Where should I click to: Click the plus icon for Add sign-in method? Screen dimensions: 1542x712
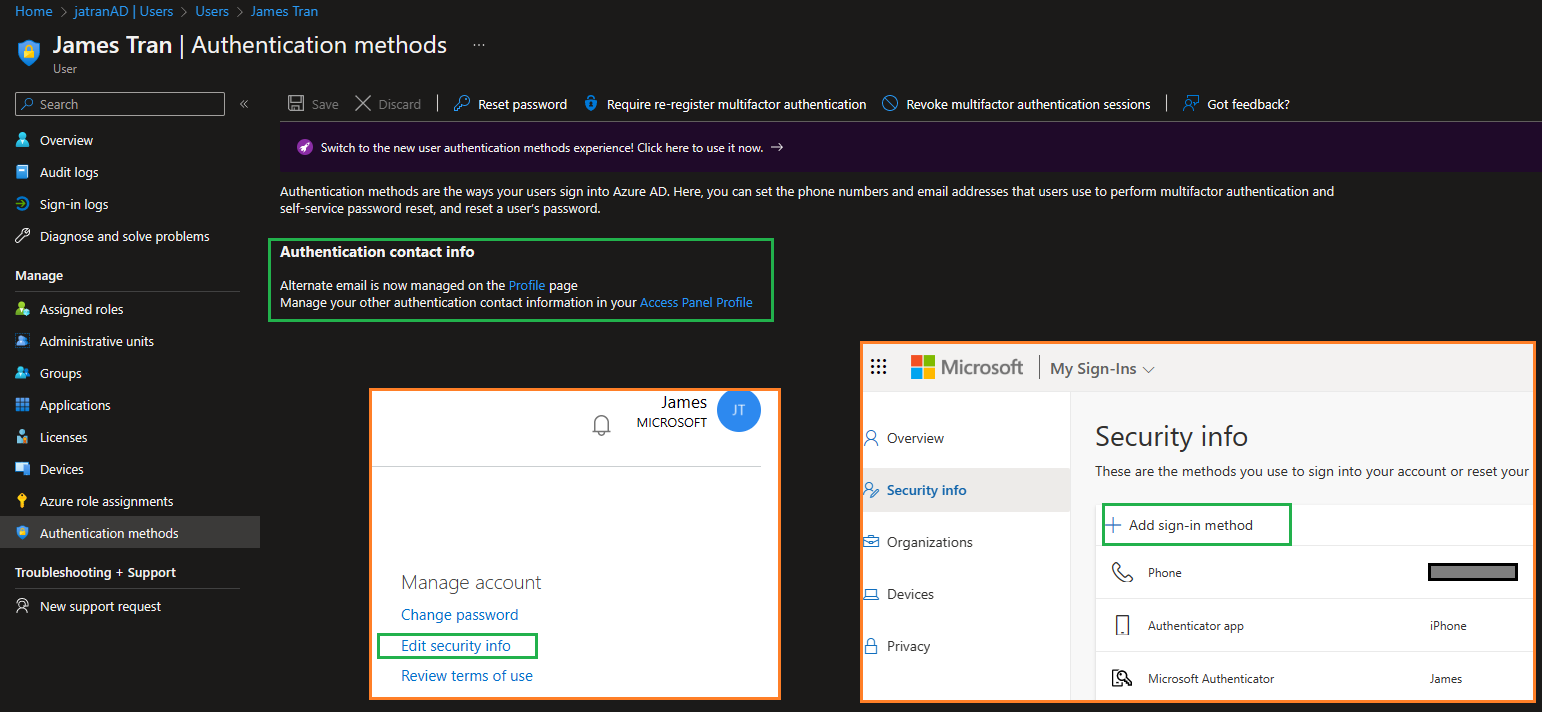click(x=1113, y=525)
